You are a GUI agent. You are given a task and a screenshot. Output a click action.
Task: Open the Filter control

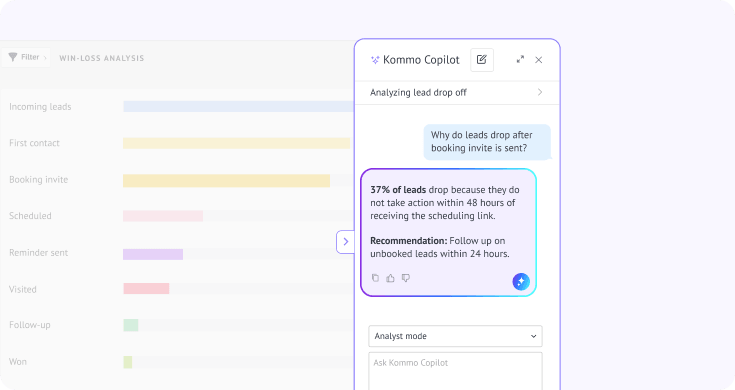[25, 58]
